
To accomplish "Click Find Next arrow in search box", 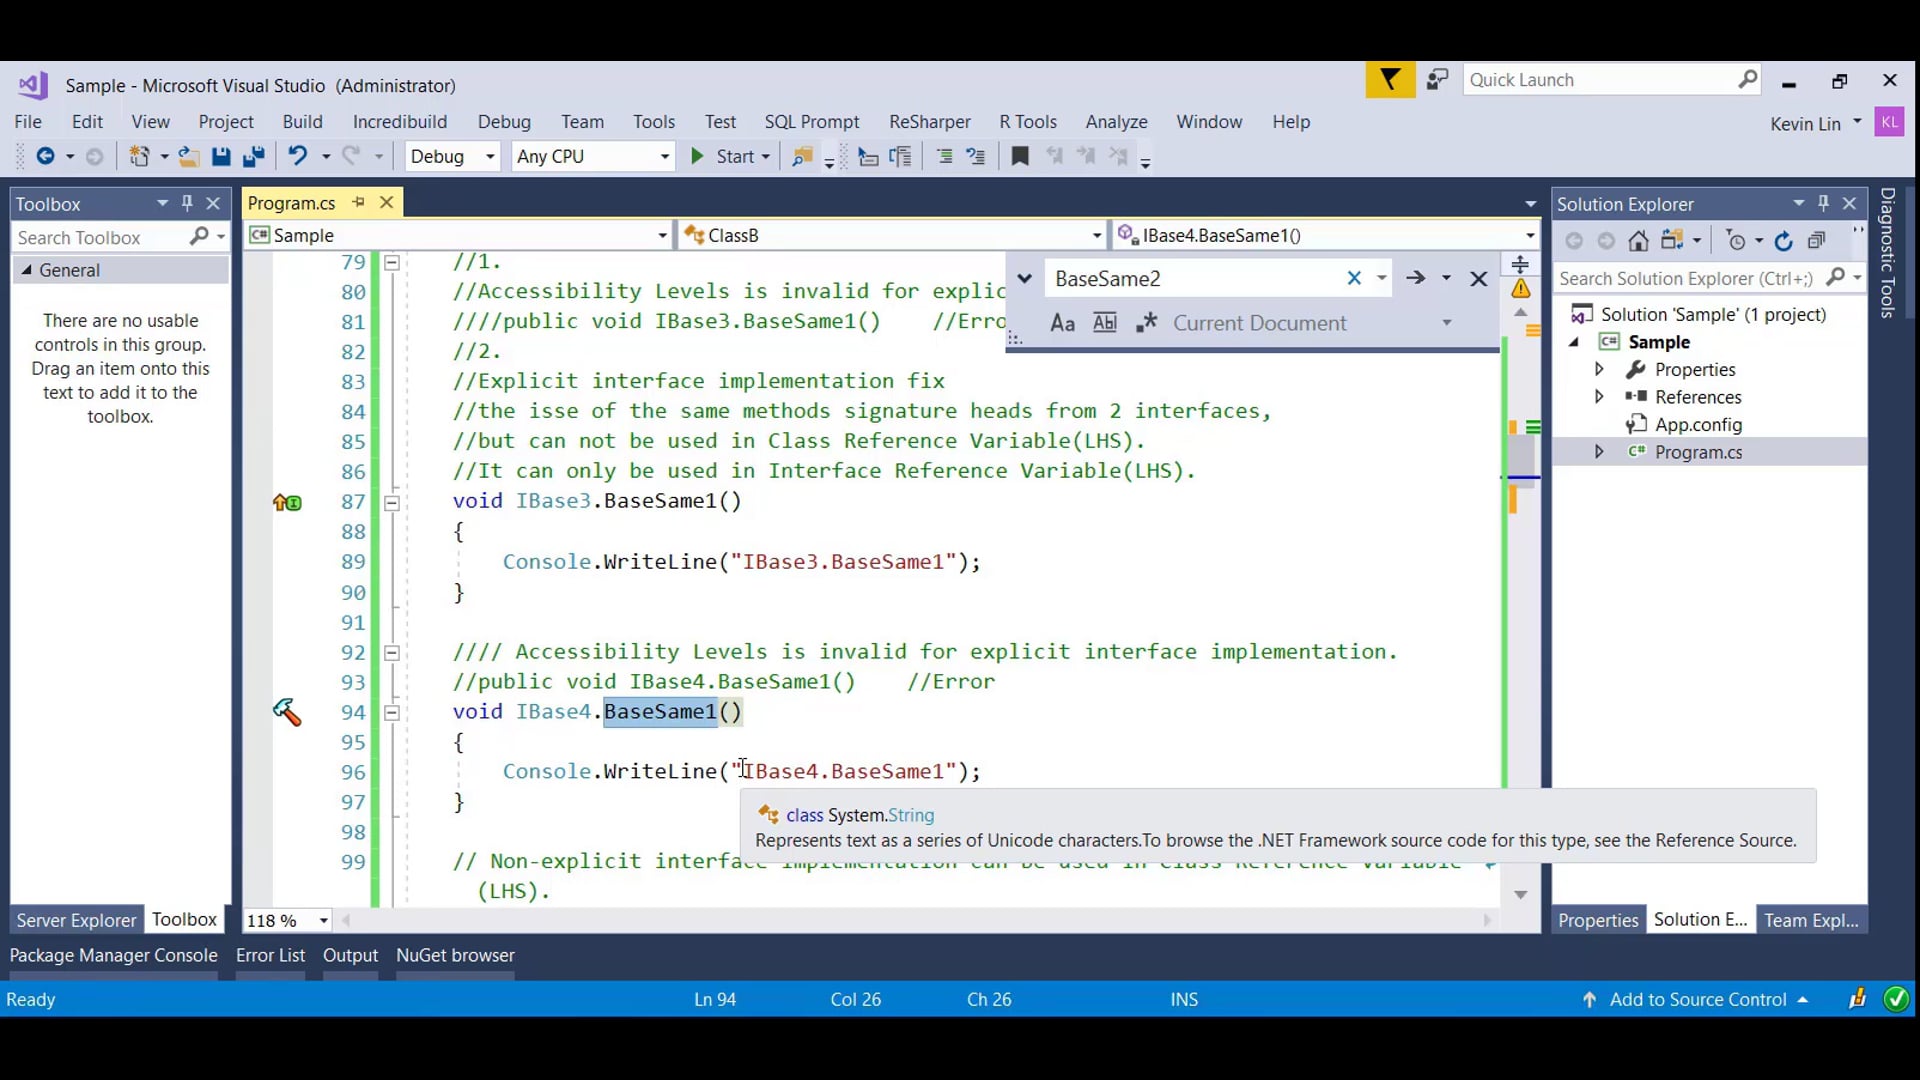I will [1415, 279].
